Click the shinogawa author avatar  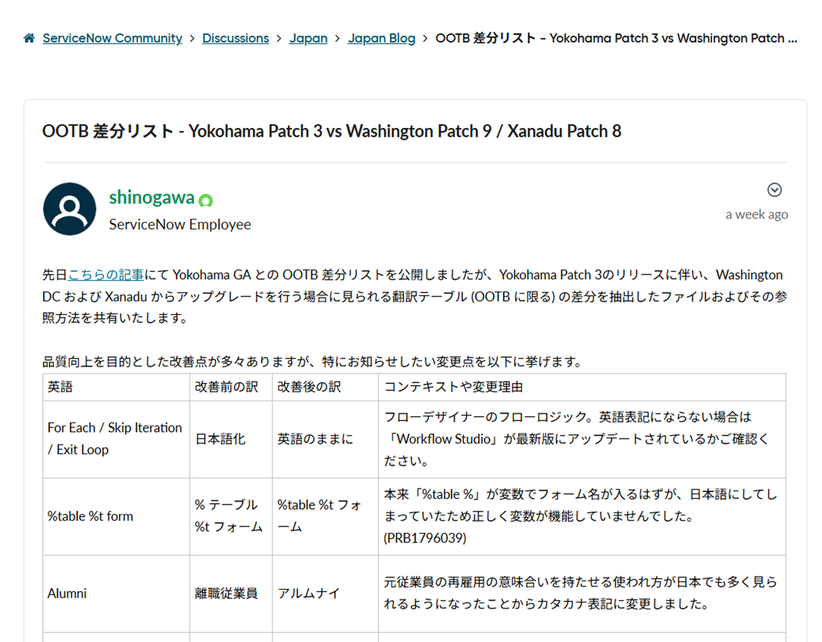tap(69, 209)
